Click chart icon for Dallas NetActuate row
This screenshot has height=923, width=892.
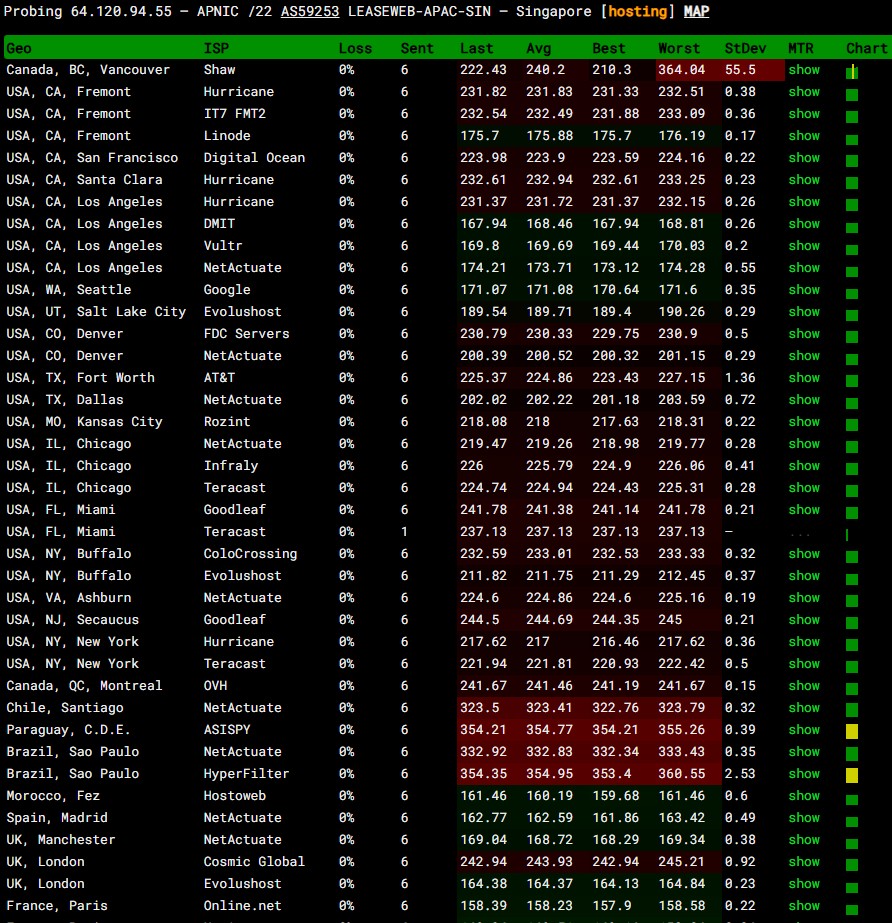[851, 403]
